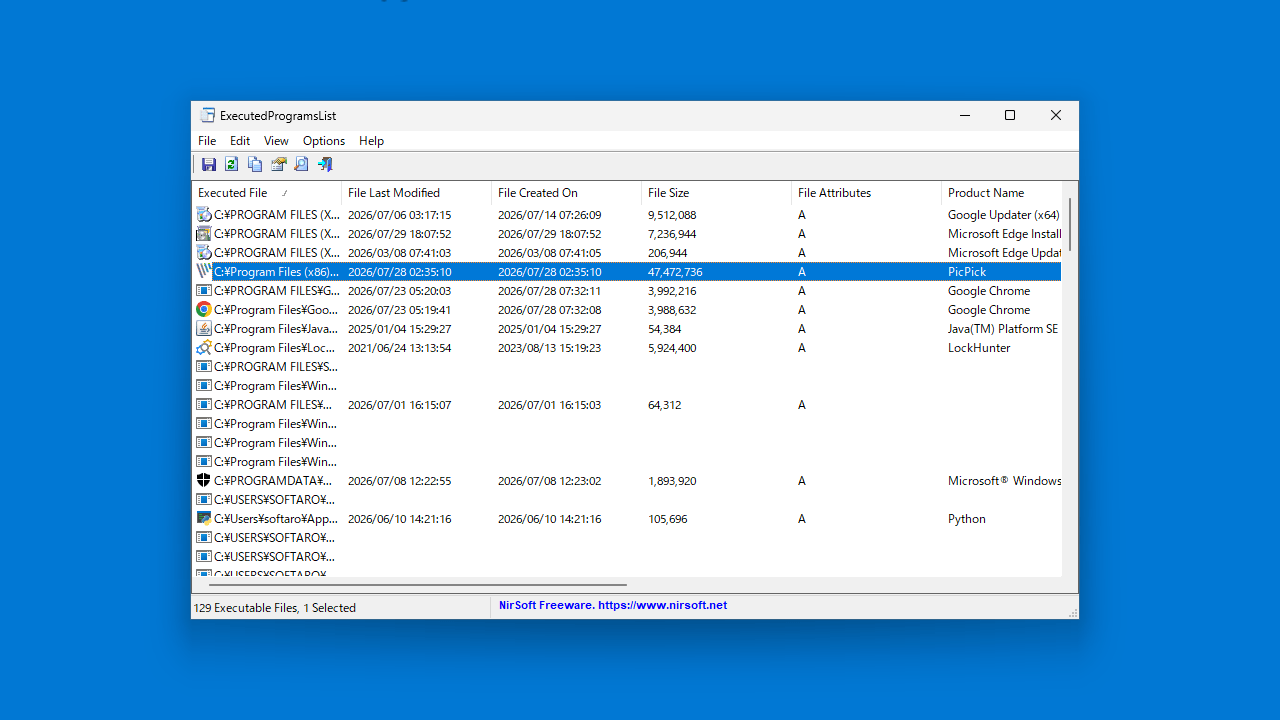
Task: Click the "Java(TM) Platform SE" product cell
Action: point(1002,329)
